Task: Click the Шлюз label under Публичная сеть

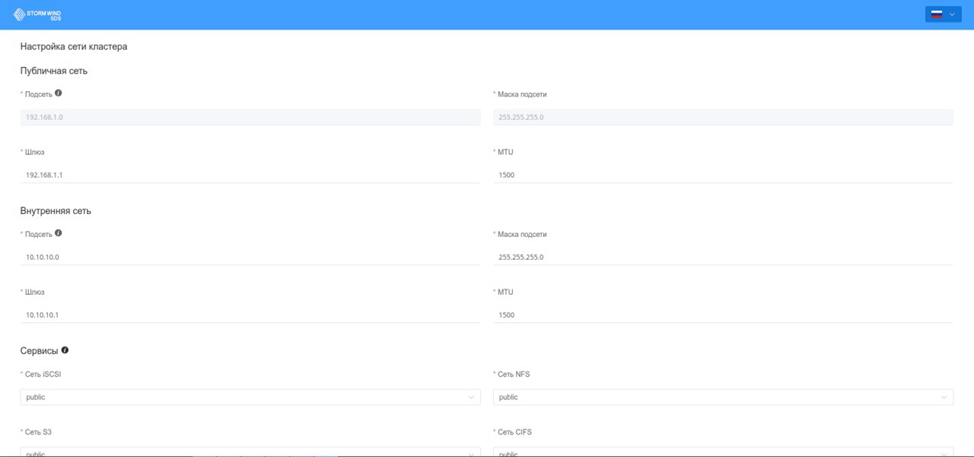Action: pyautogui.click(x=35, y=152)
